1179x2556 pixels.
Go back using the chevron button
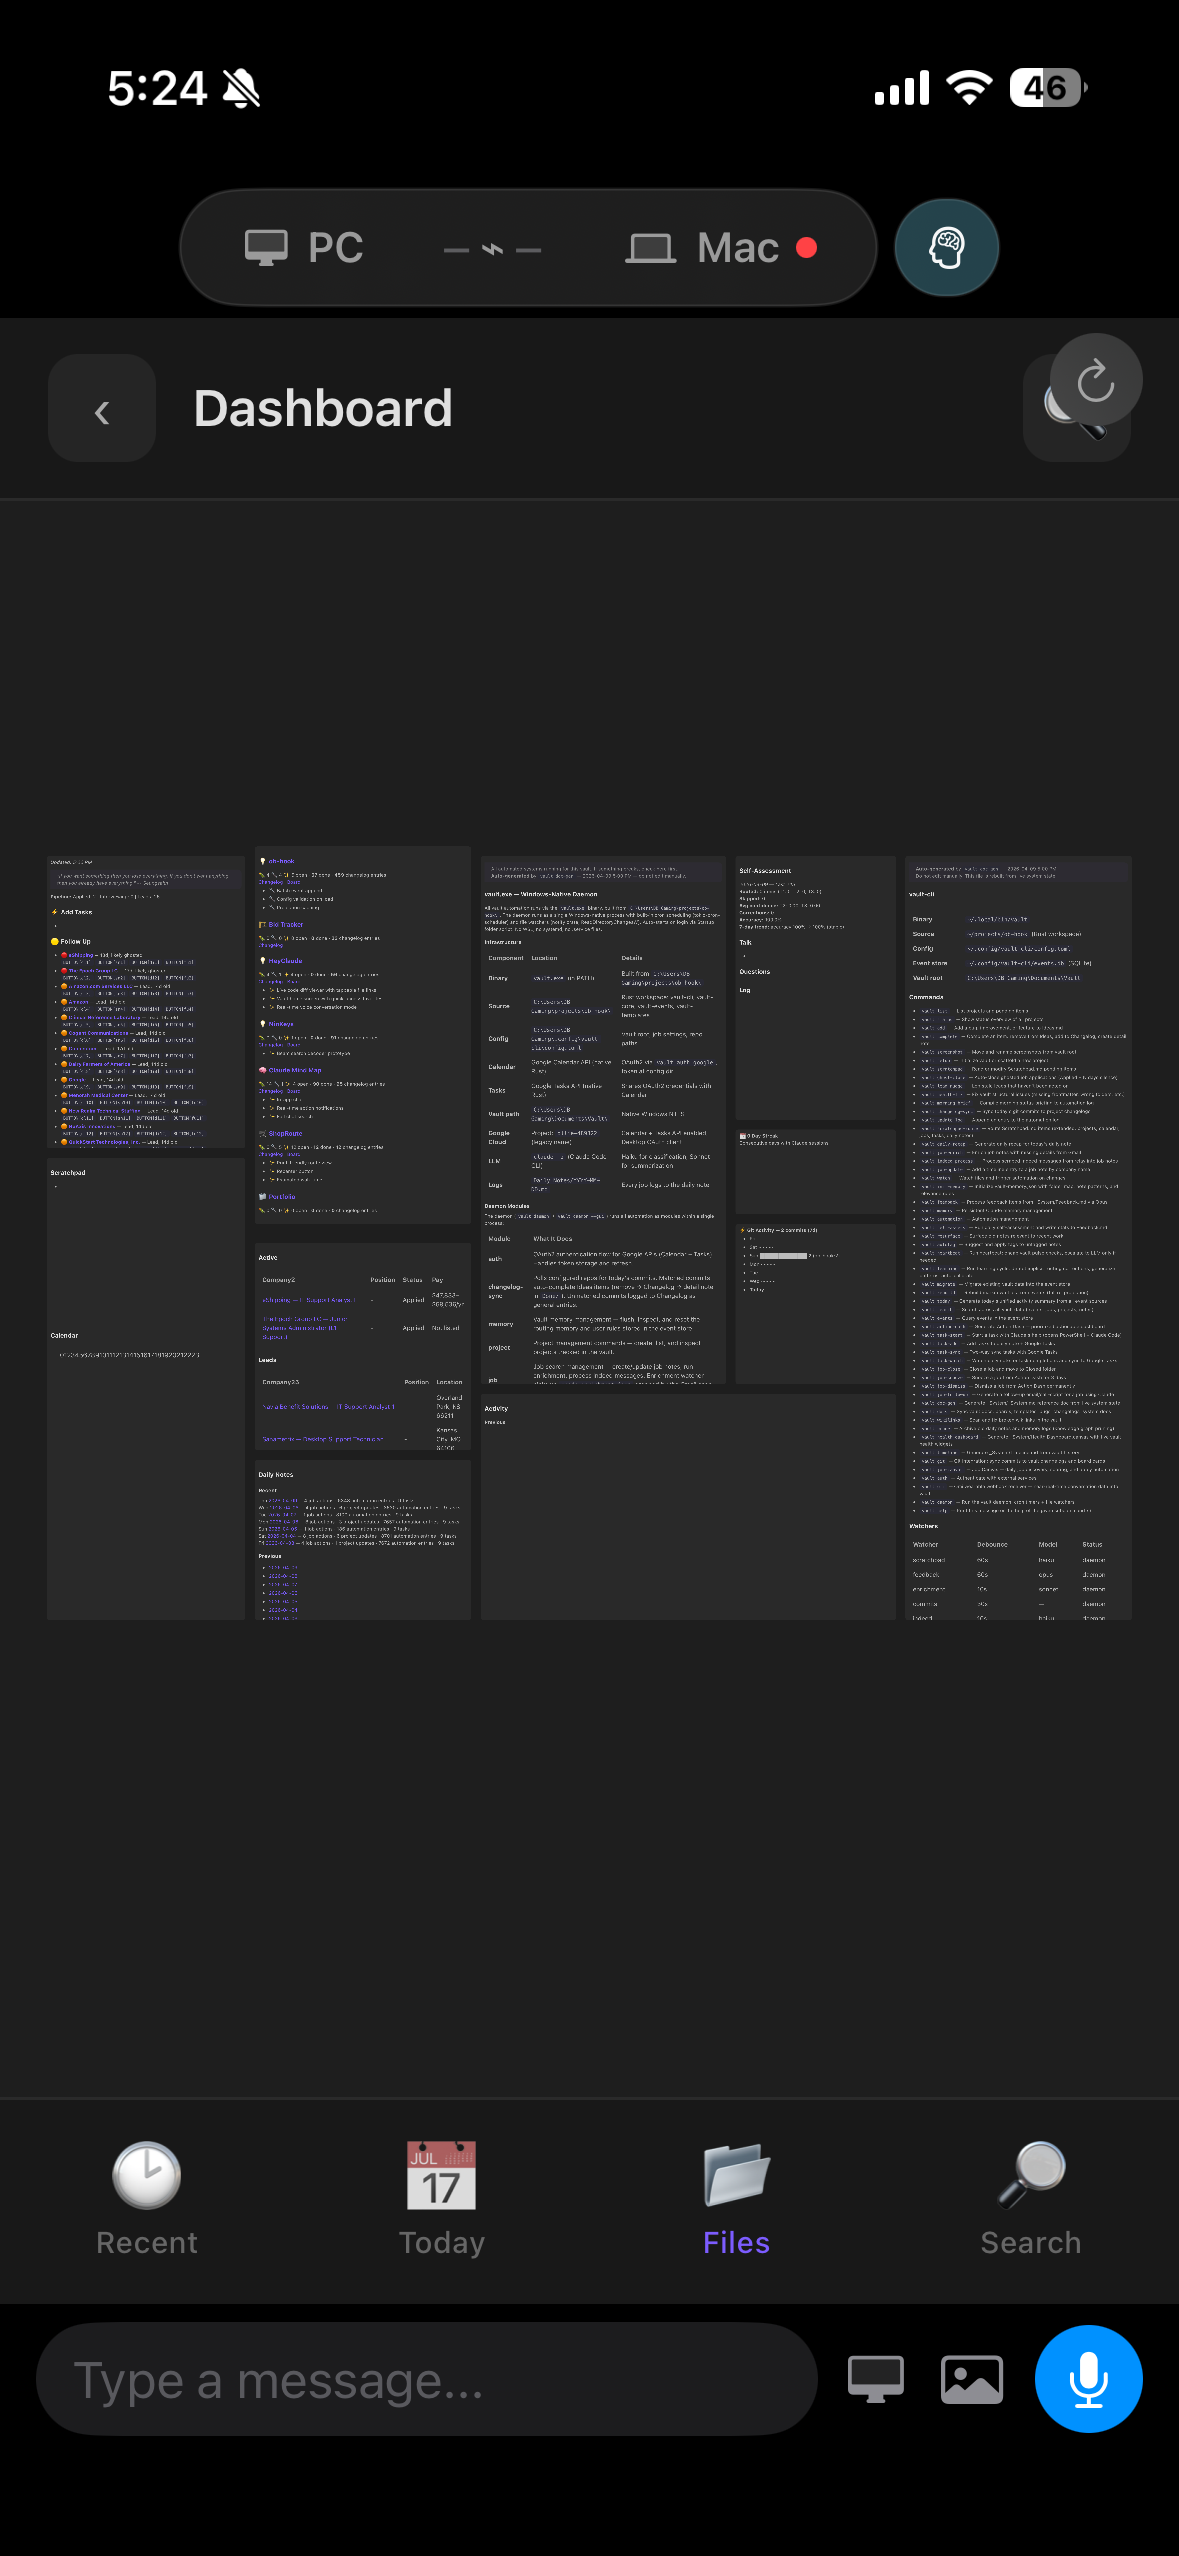(x=102, y=408)
